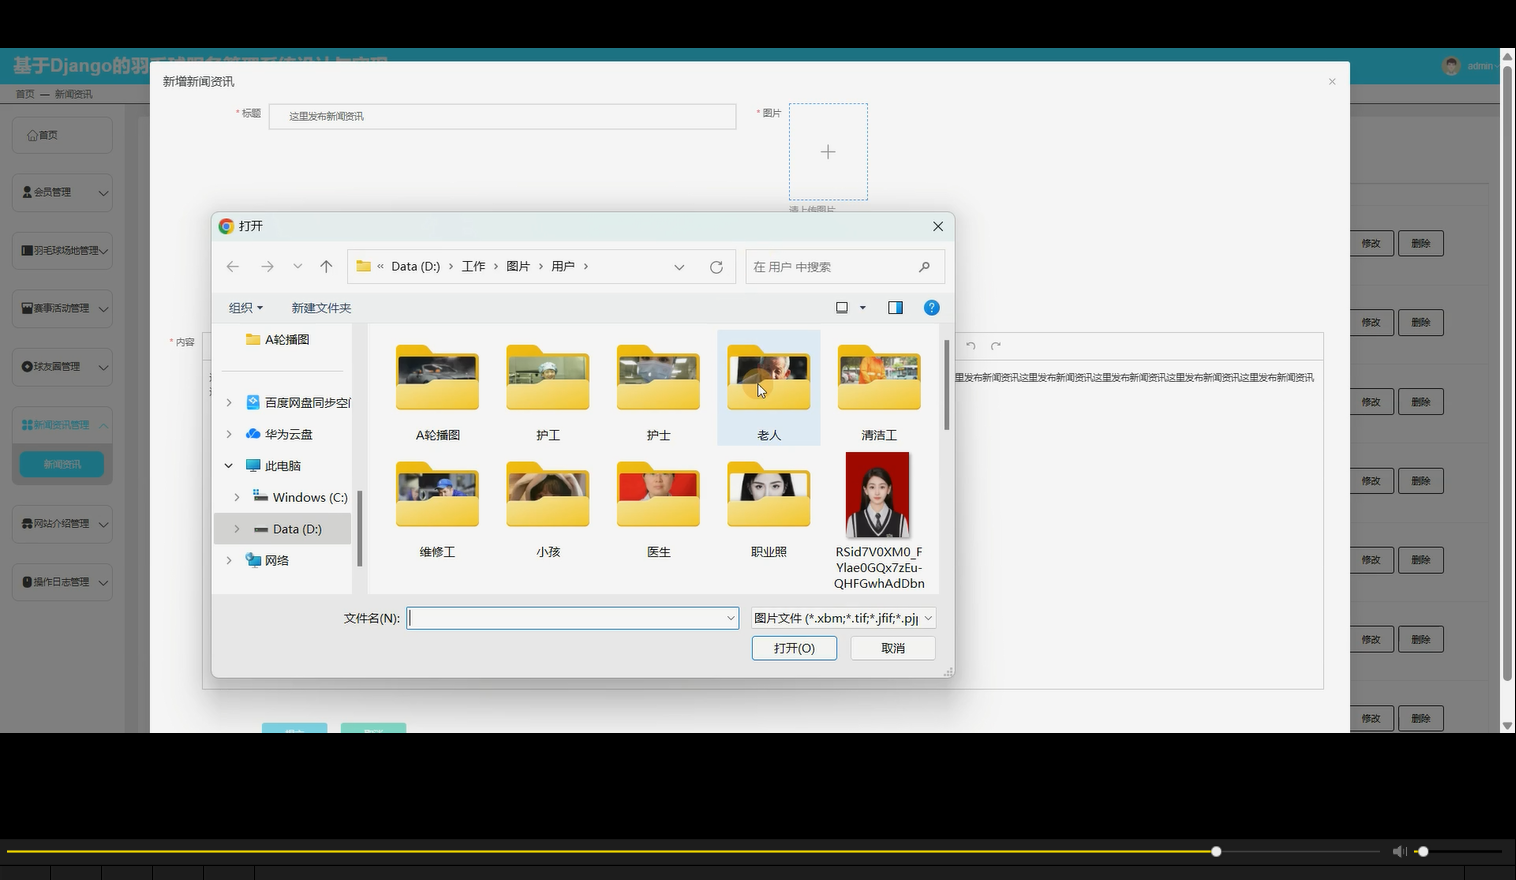
Task: Toggle the preview pane
Action: click(x=895, y=308)
